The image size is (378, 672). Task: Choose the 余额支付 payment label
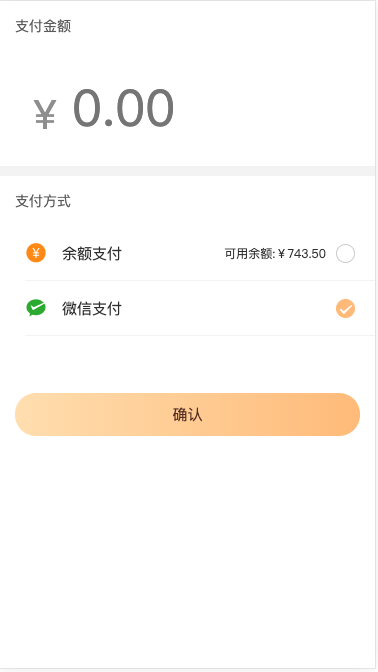click(92, 253)
